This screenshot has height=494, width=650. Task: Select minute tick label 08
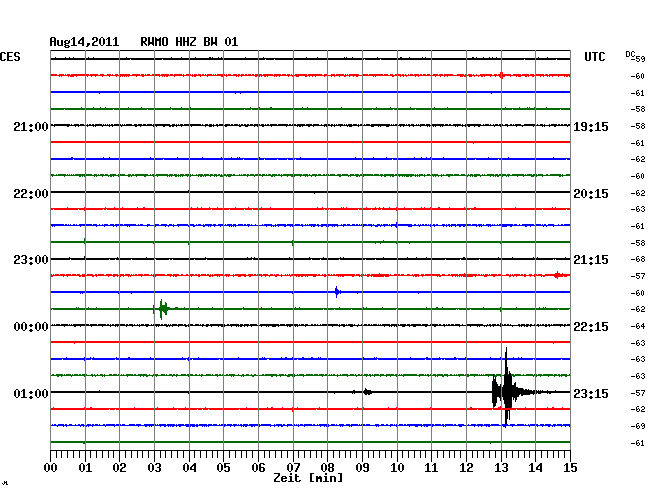pos(327,468)
